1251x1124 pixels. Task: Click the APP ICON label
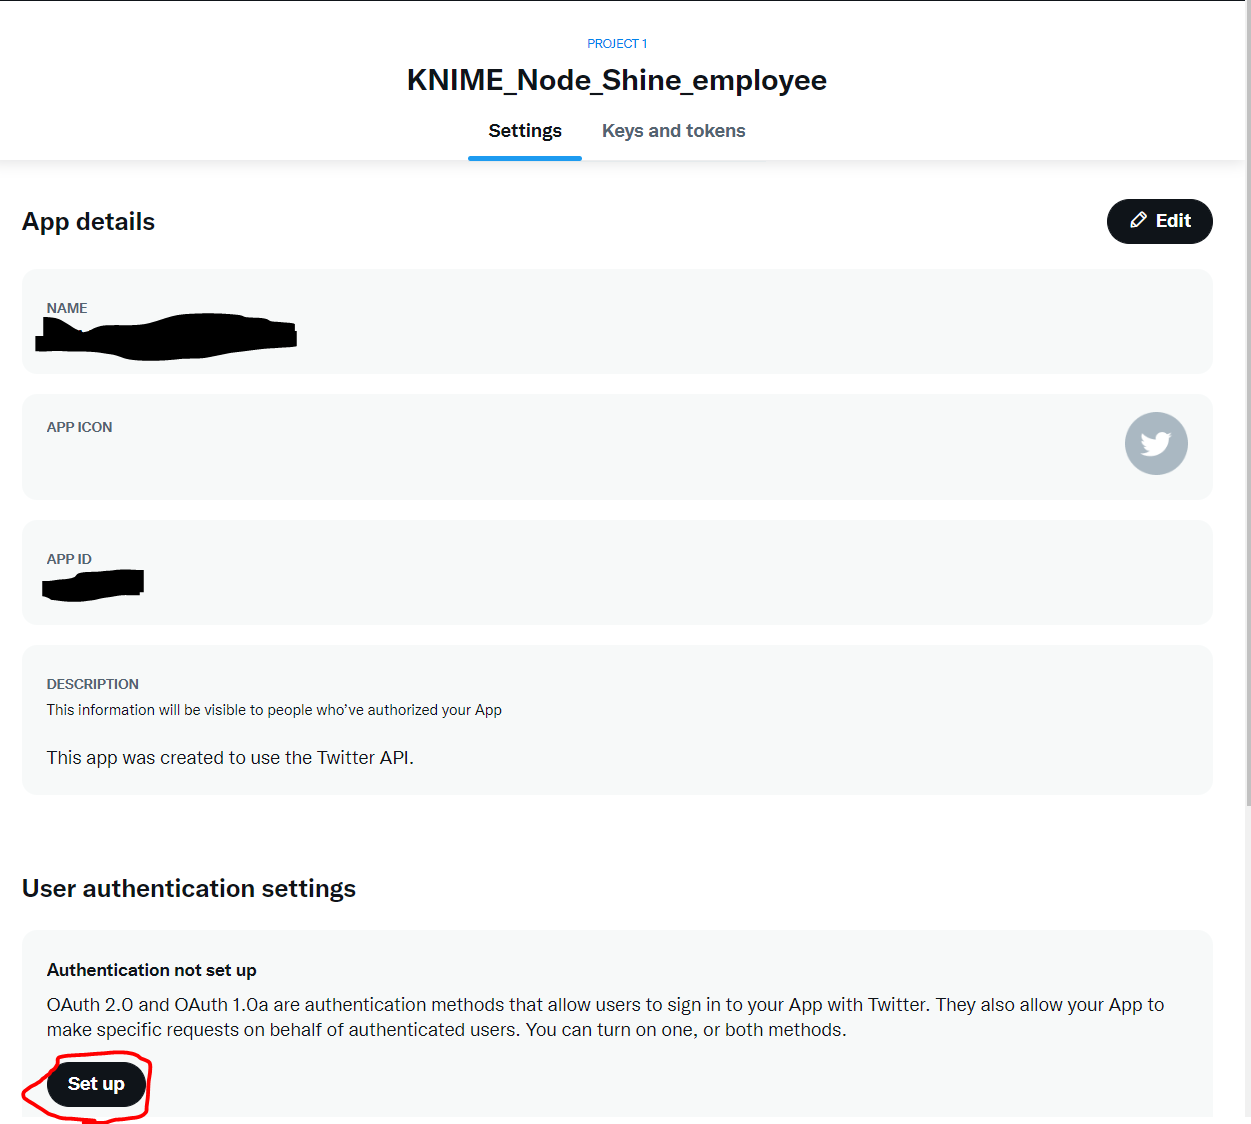pos(80,427)
